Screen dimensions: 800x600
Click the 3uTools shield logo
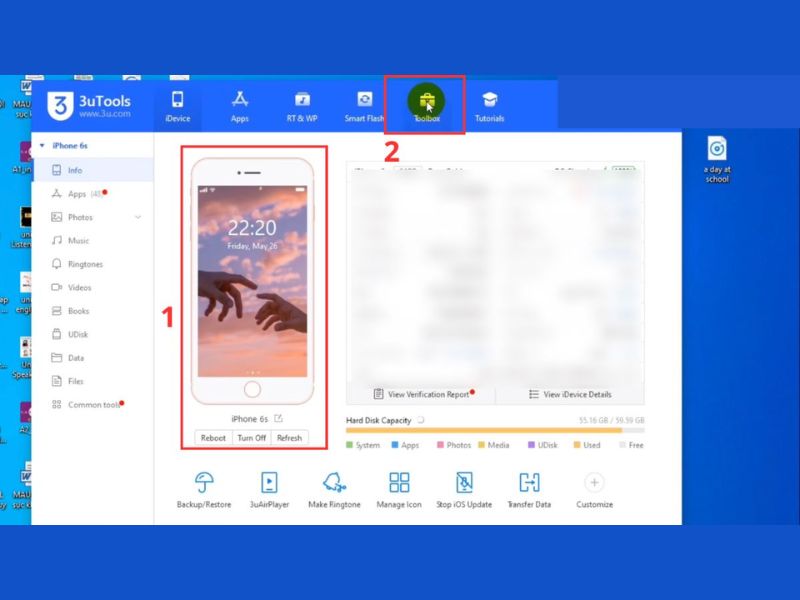click(60, 106)
